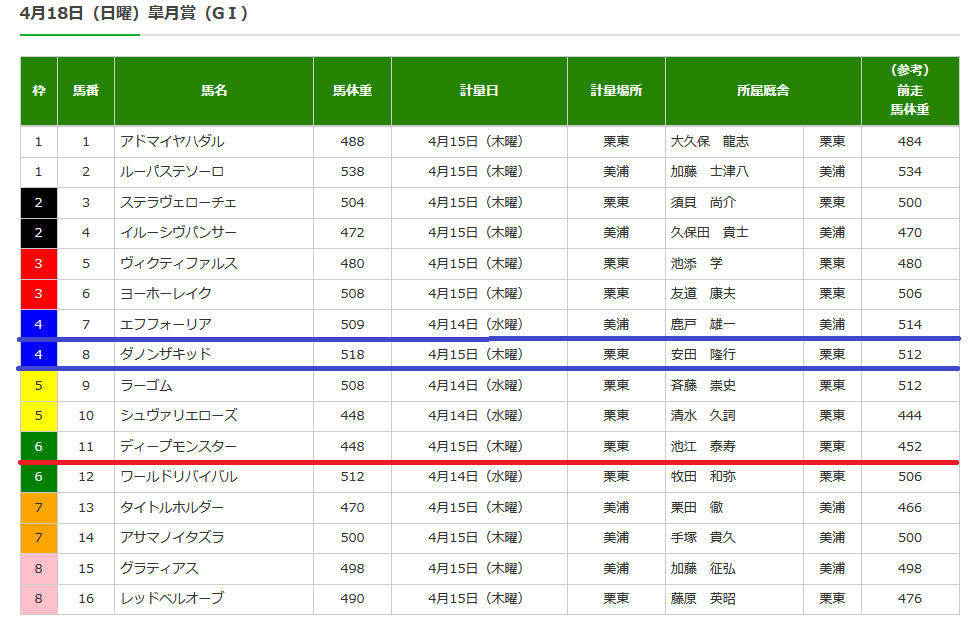Select horse name シュヴァリエローズ
Image resolution: width=980 pixels, height=628 pixels.
(179, 416)
